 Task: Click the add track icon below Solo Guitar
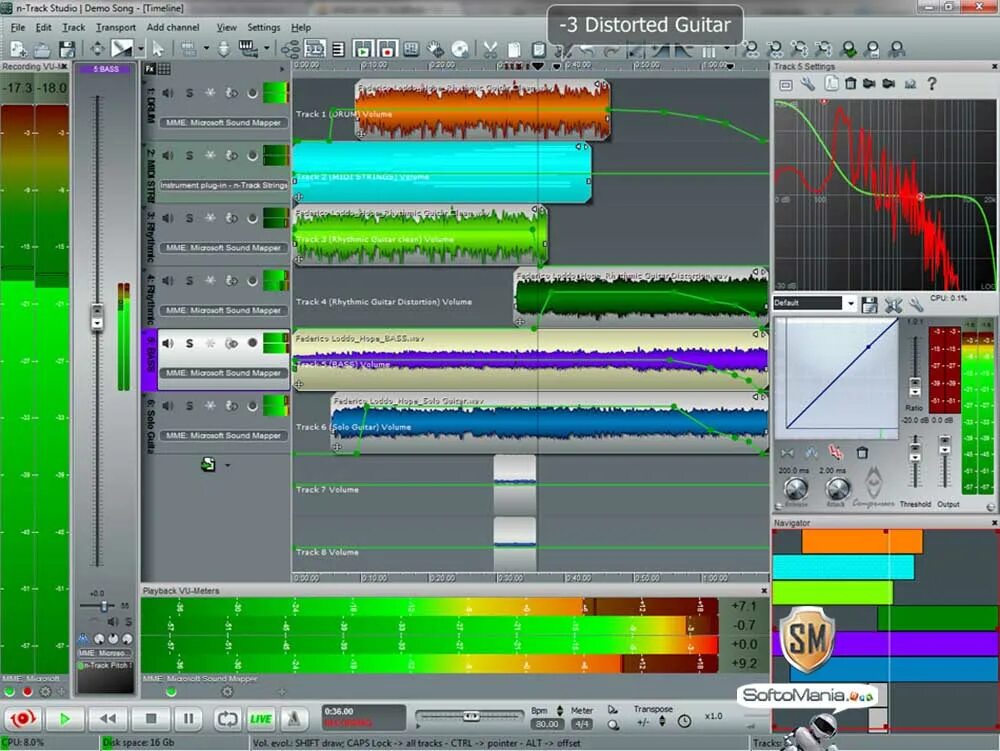pos(208,464)
